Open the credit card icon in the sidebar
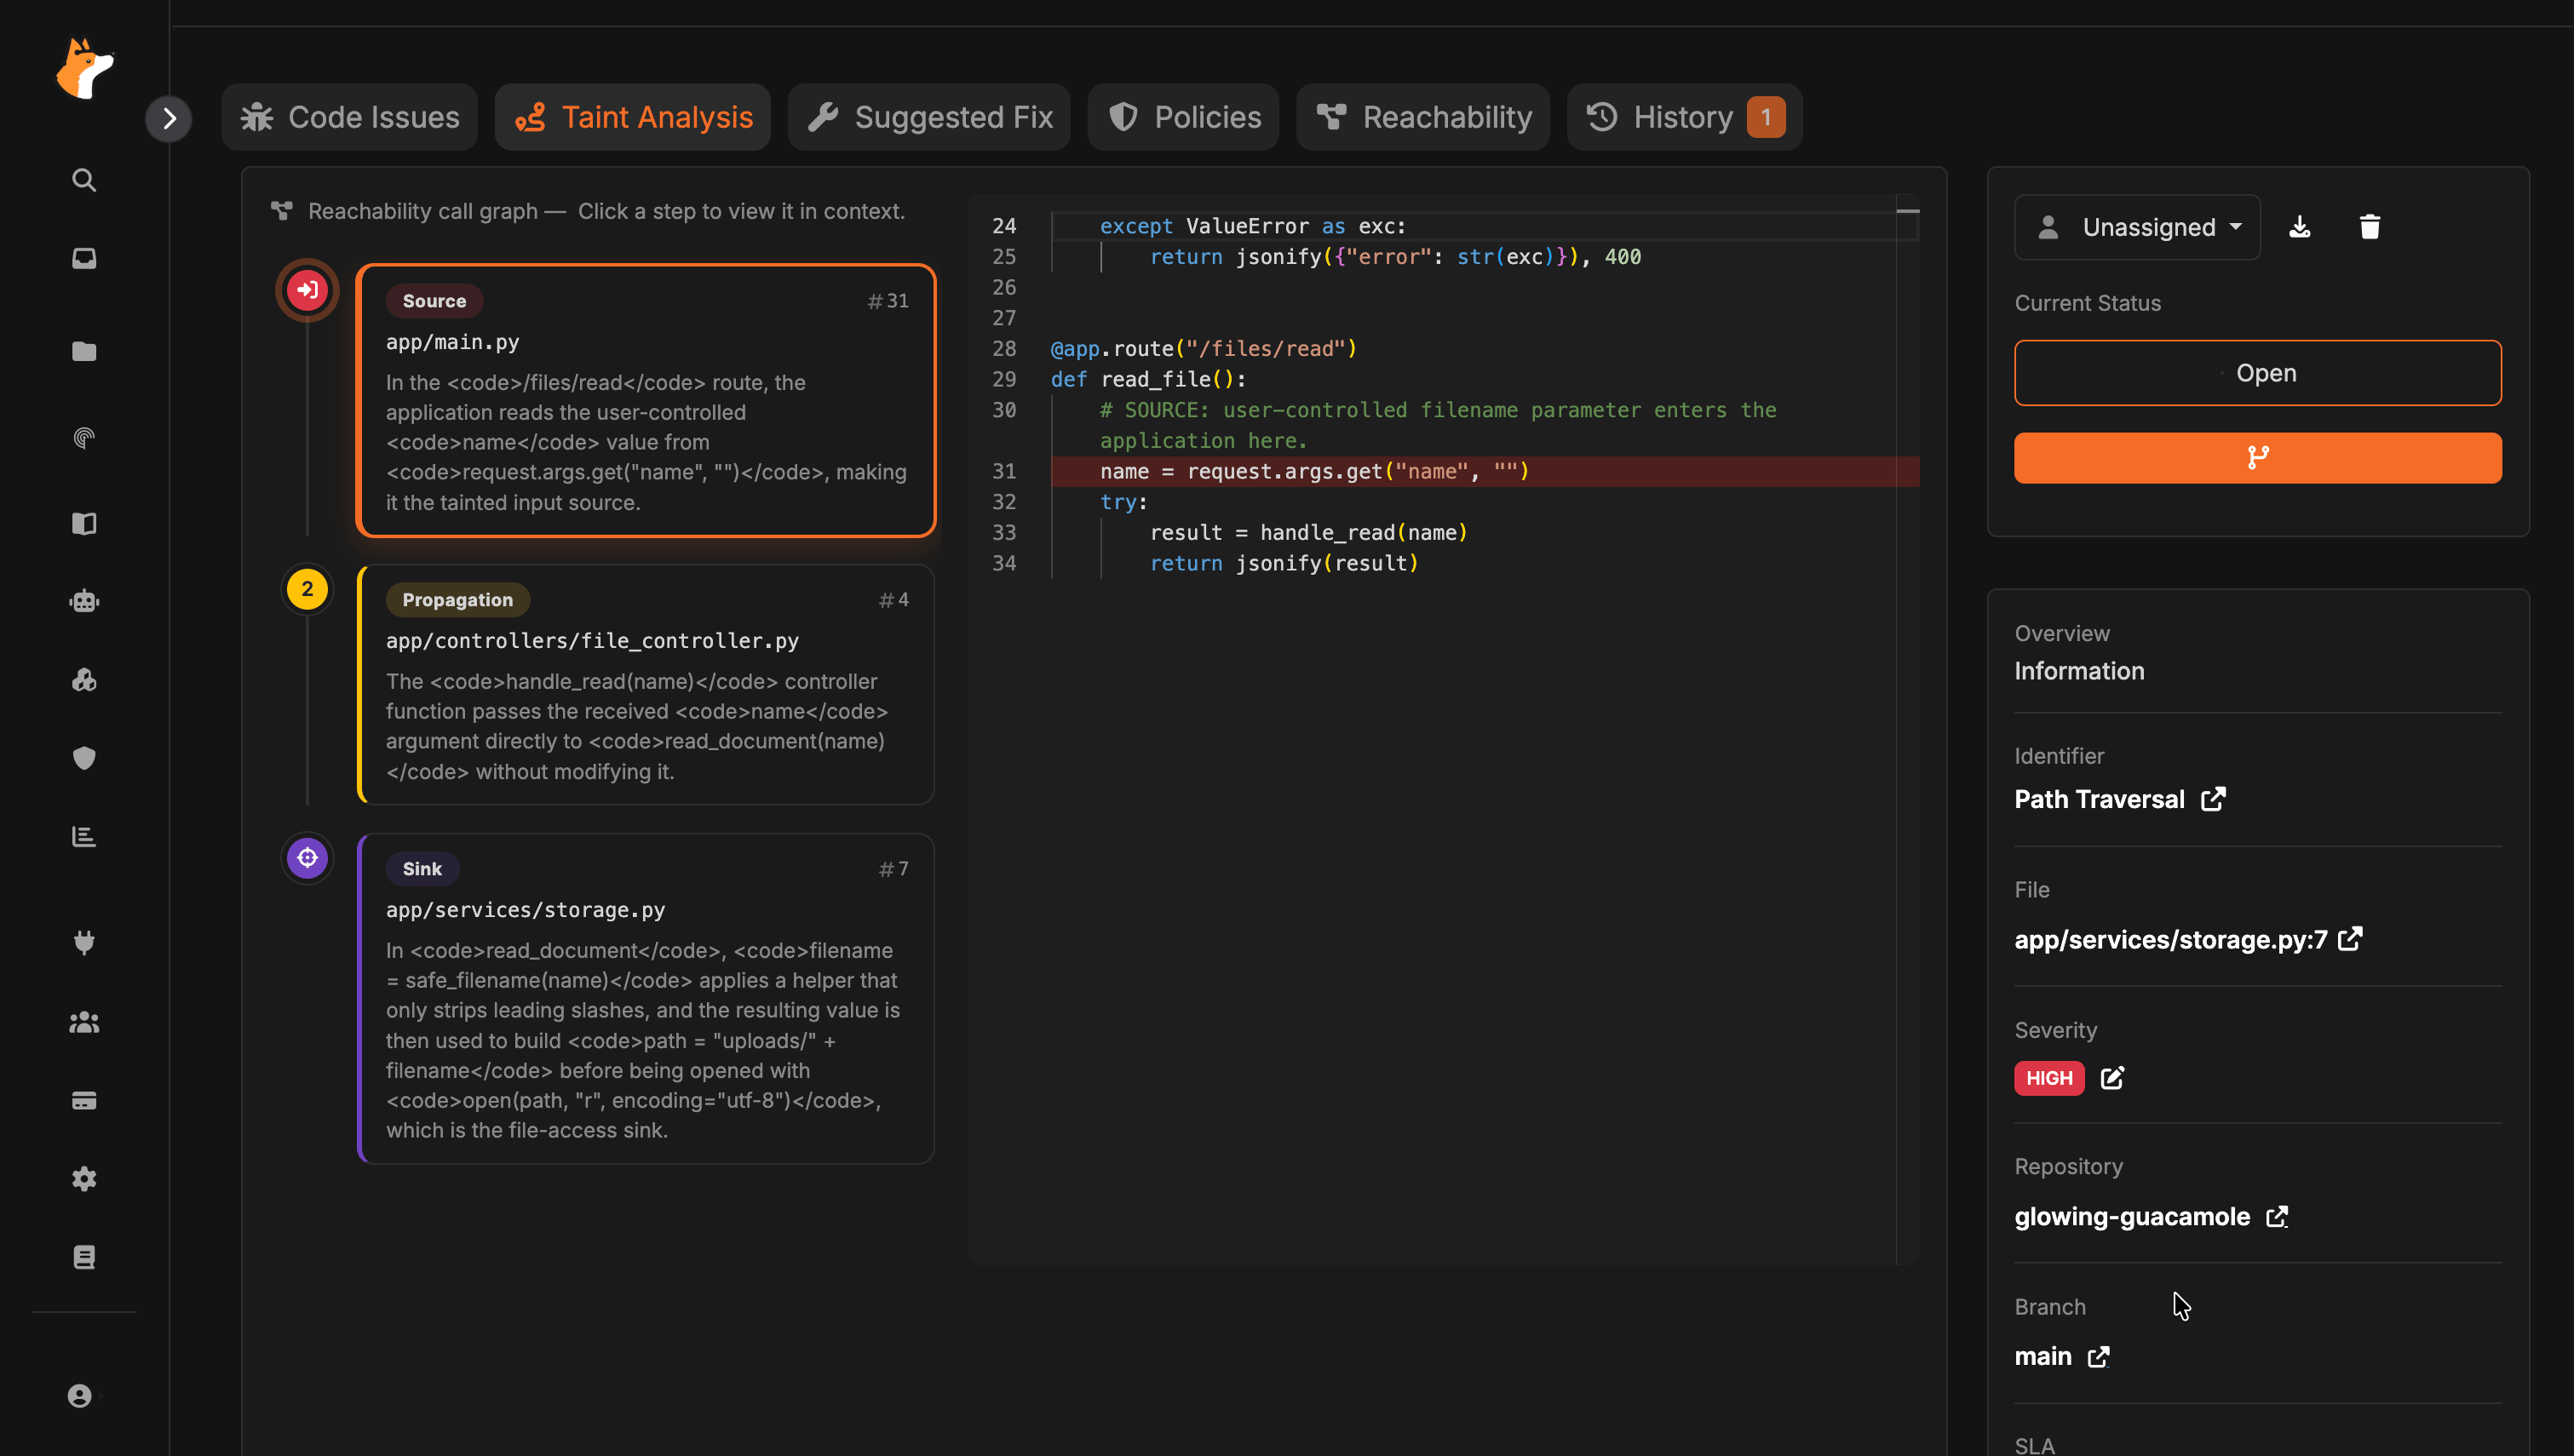The image size is (2574, 1456). pos(84,1100)
